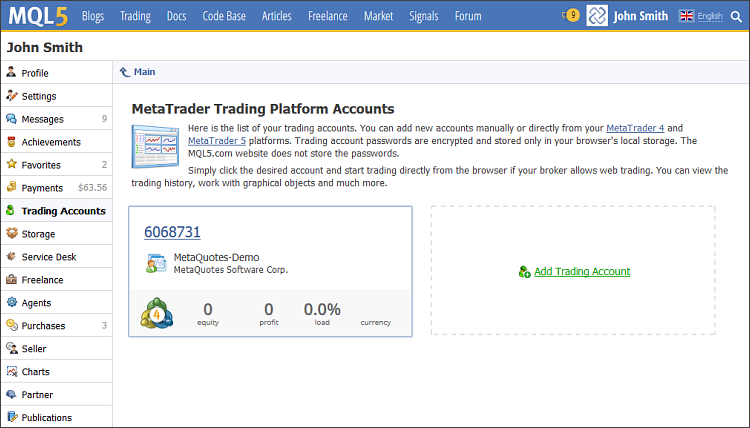Viewport: 750px width, 428px height.
Task: Open Achievements in the sidebar
Action: pos(56,142)
